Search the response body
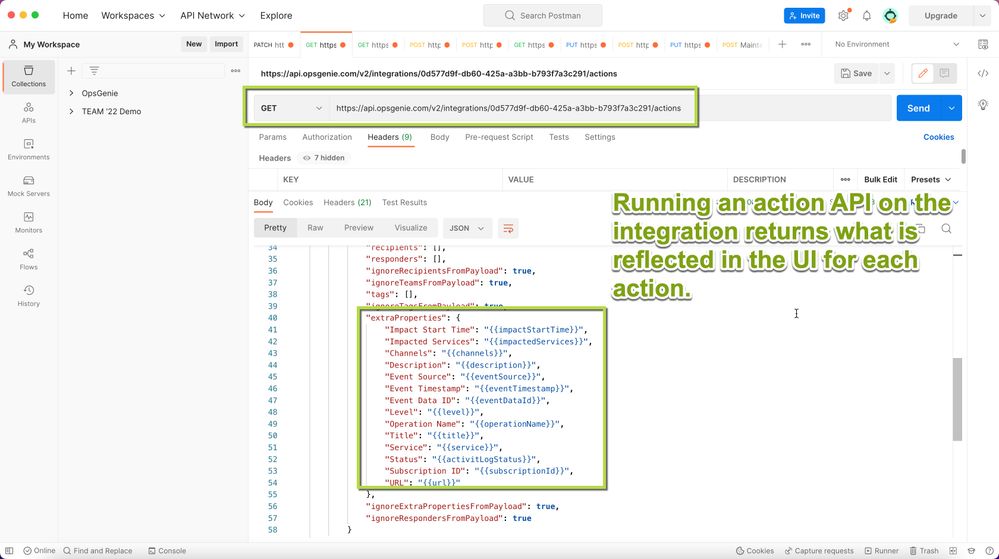Screen dimensions: 999x559 [946, 228]
